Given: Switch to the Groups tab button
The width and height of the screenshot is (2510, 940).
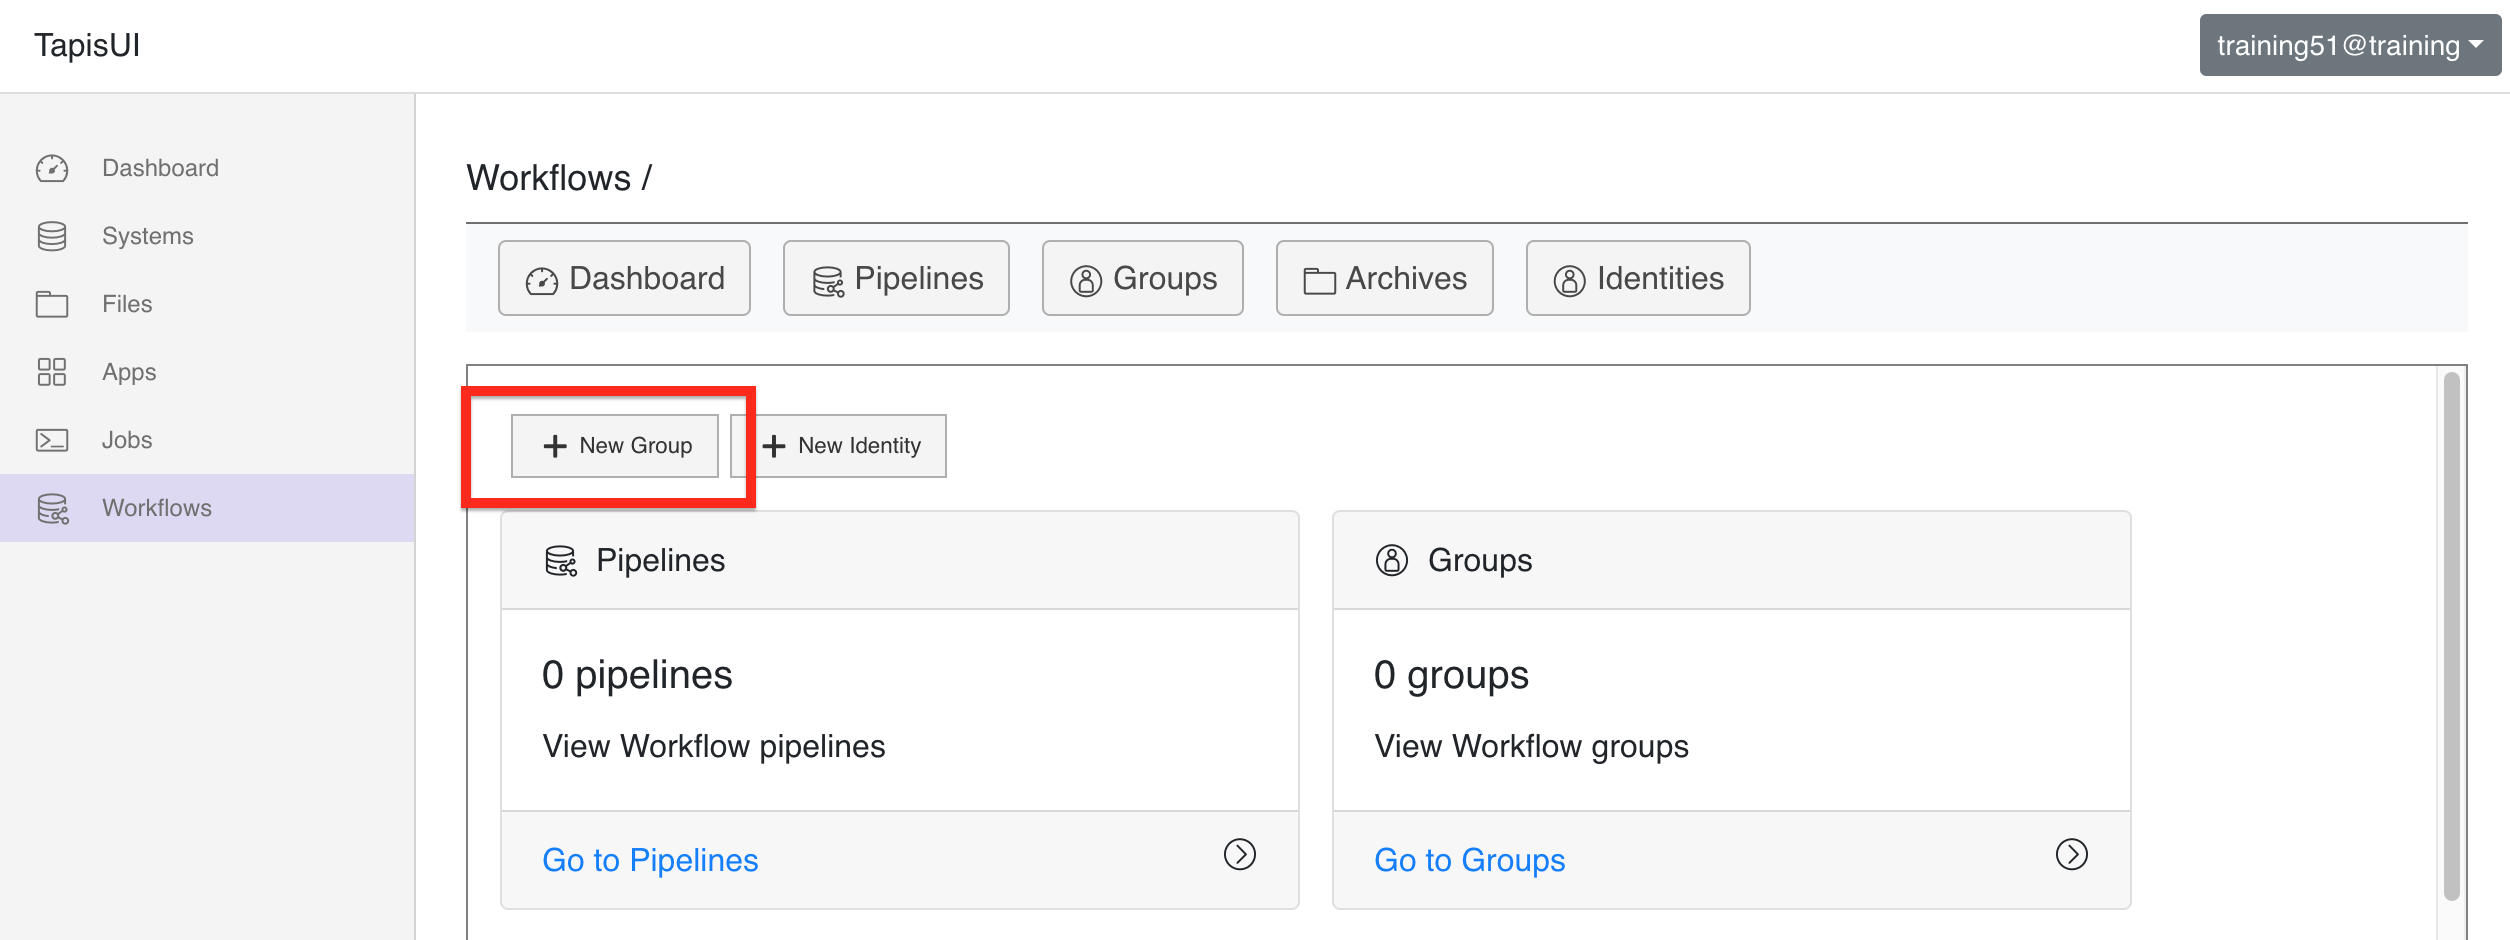Looking at the screenshot, I should 1143,278.
